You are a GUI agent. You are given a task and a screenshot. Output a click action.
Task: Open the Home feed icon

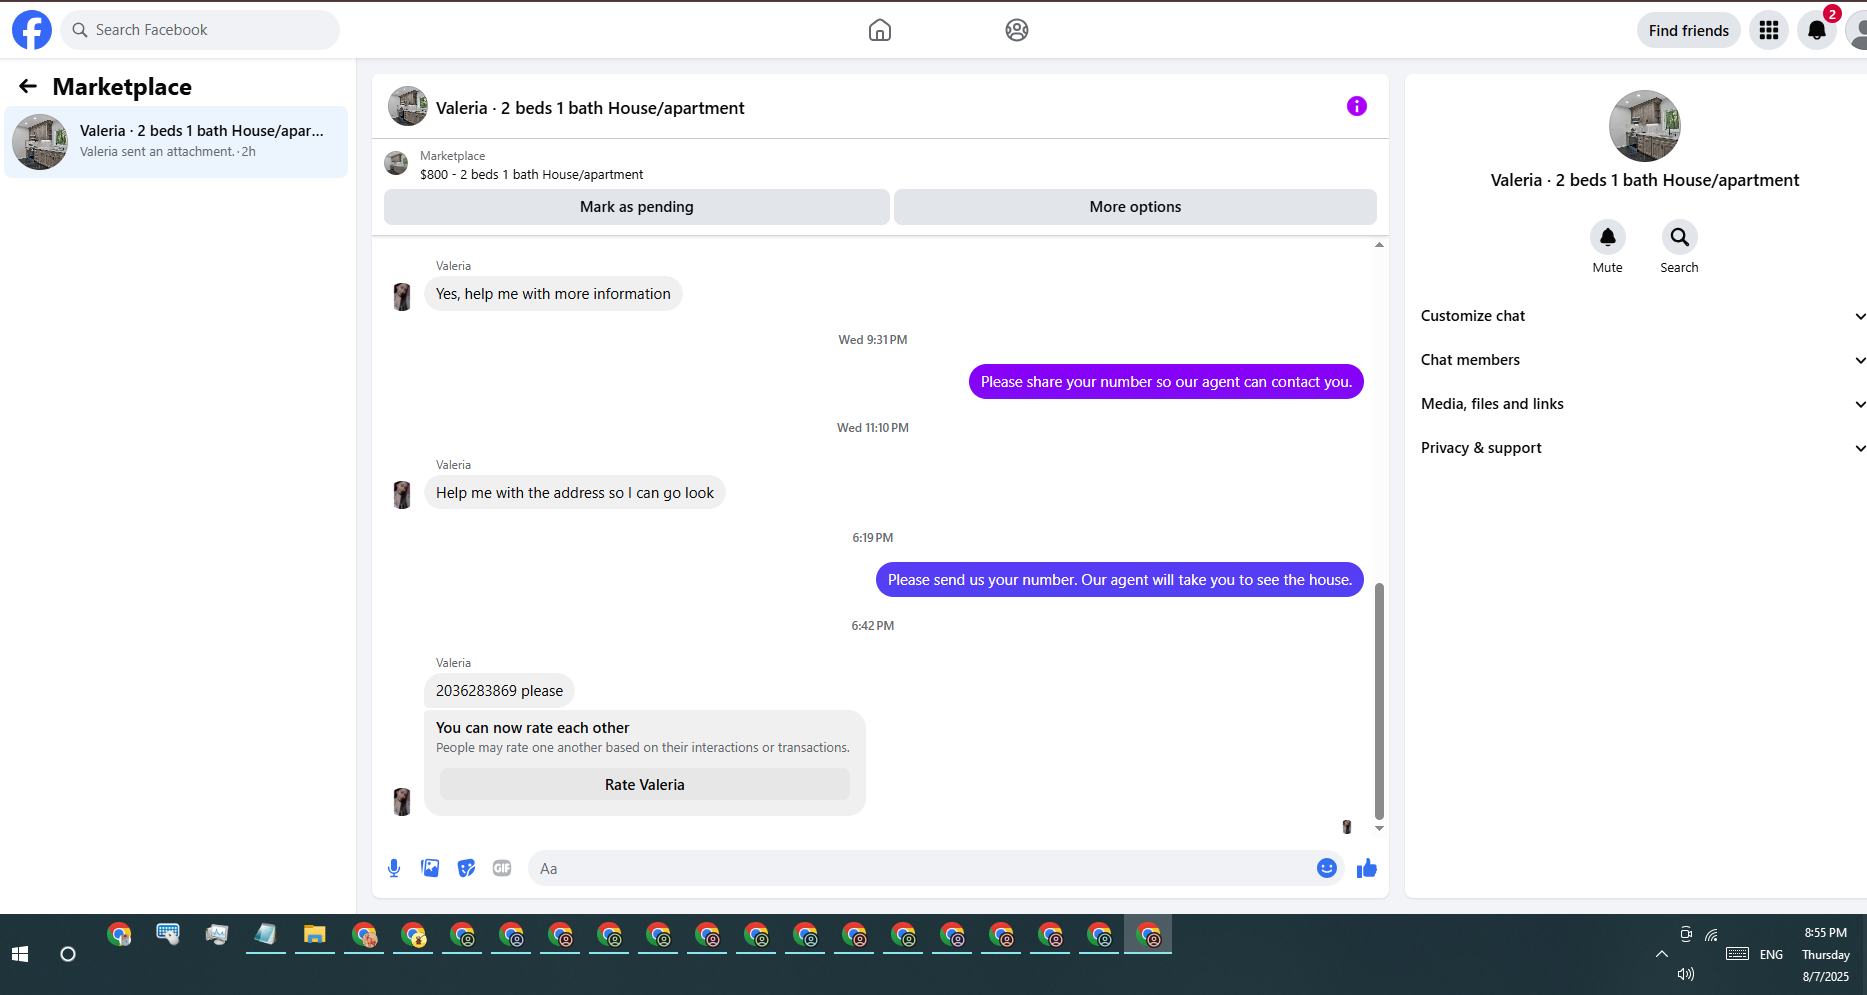point(880,30)
